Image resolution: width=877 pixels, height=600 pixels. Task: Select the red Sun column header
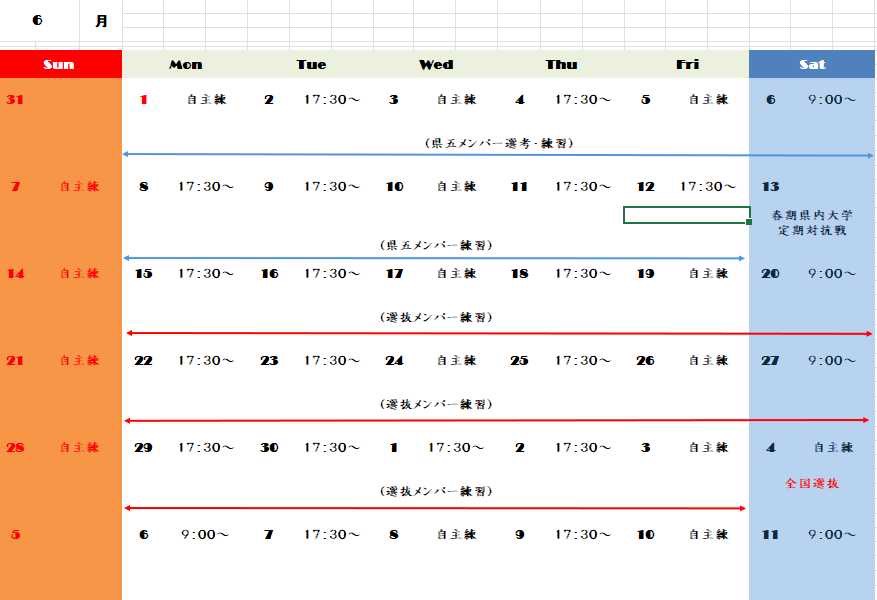click(60, 64)
